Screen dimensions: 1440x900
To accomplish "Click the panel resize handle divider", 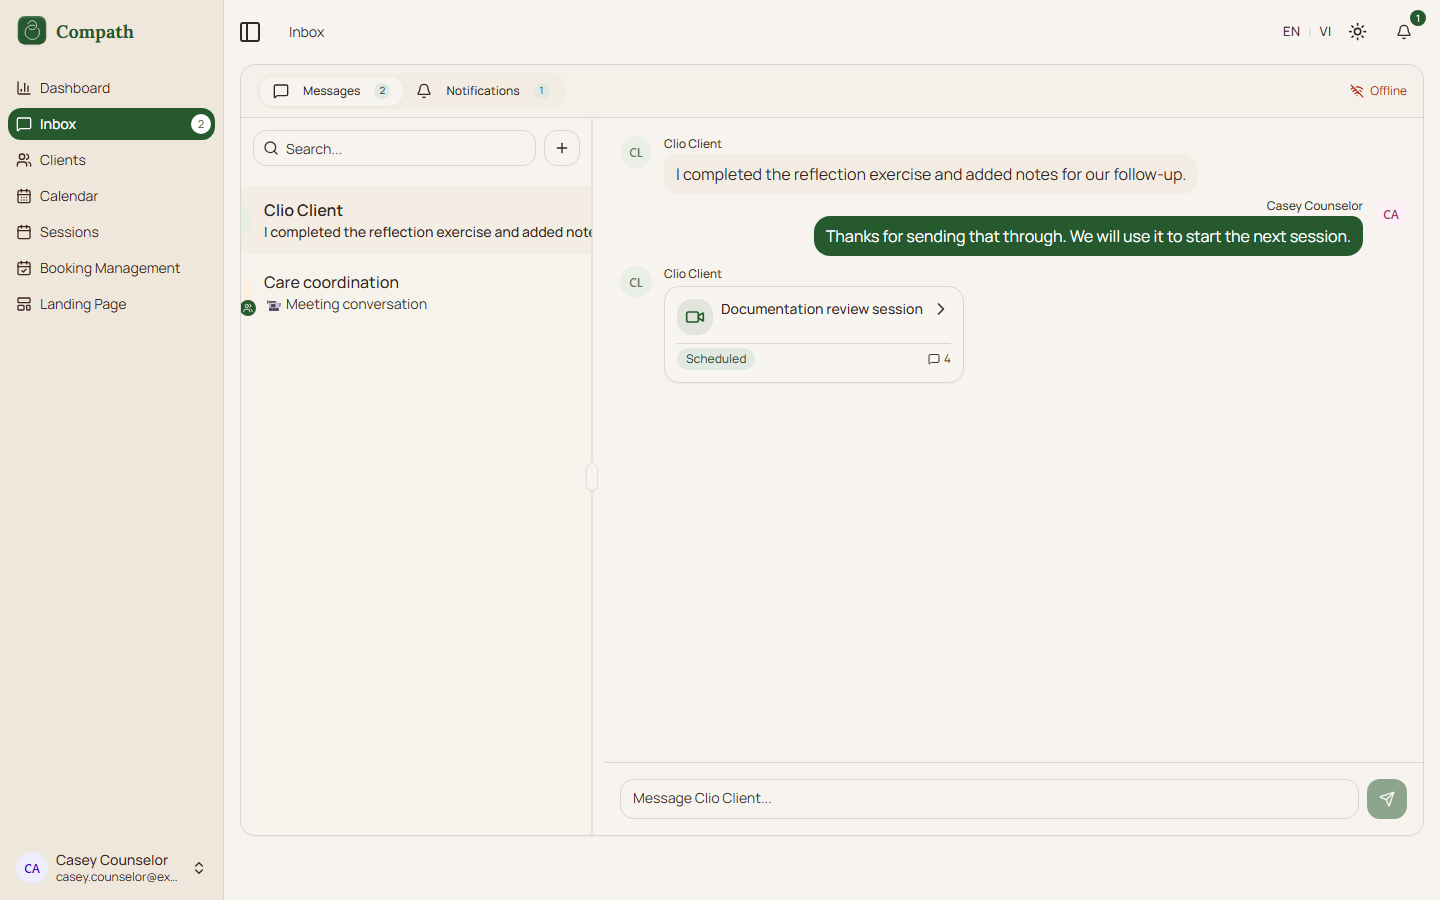I will click(592, 477).
